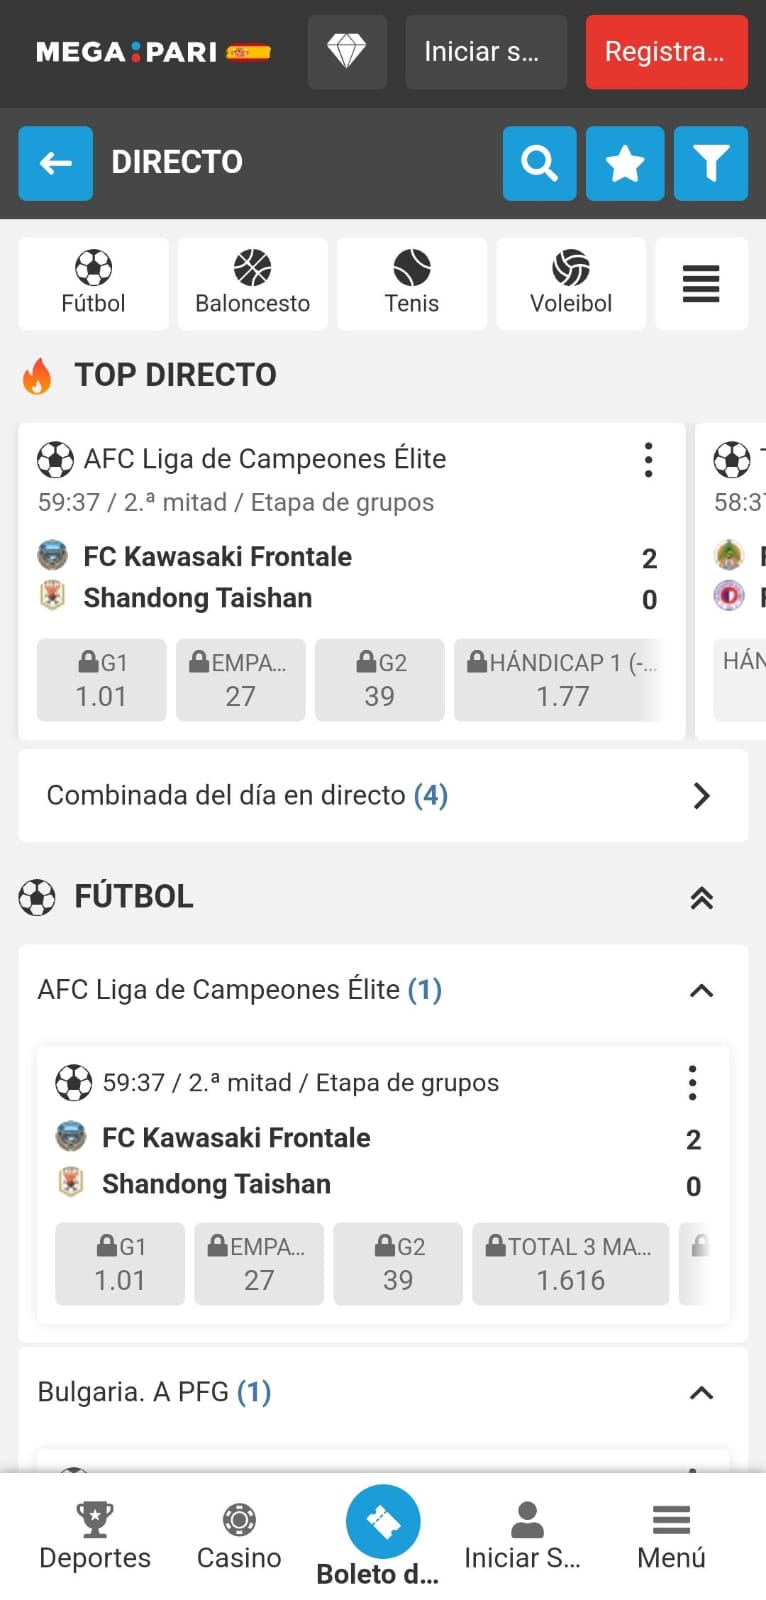Open the Boleto bet slip button
The width and height of the screenshot is (766, 1600).
383,1523
